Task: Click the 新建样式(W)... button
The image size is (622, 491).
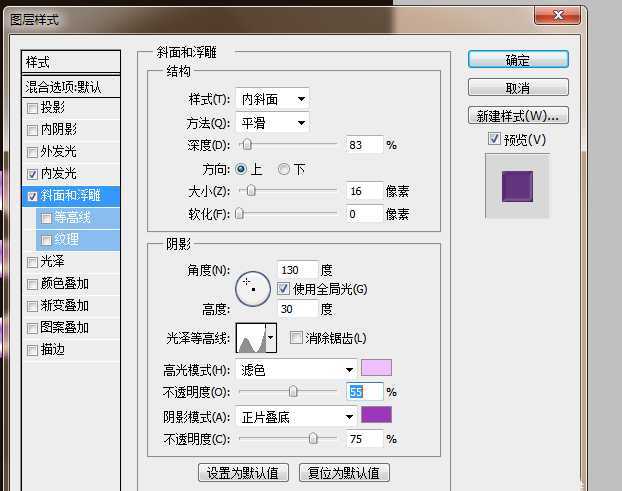Action: click(518, 115)
